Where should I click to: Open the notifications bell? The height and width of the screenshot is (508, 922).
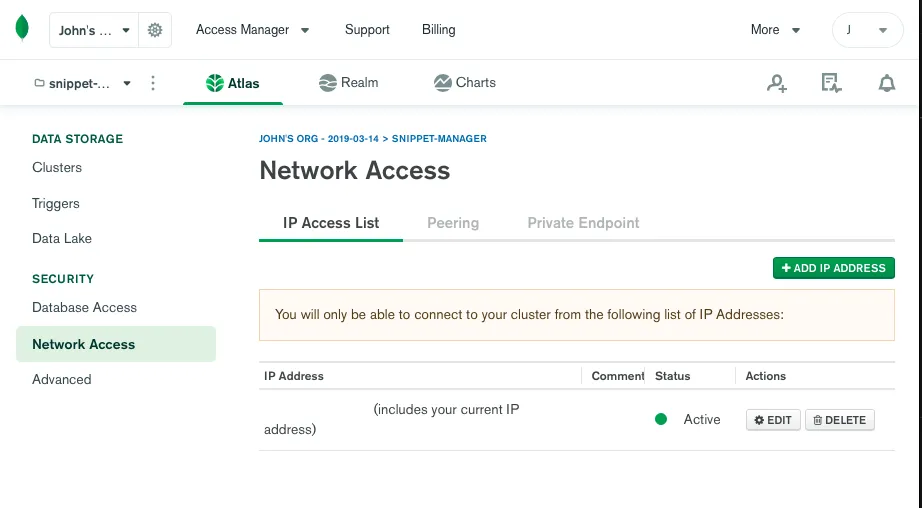point(887,84)
